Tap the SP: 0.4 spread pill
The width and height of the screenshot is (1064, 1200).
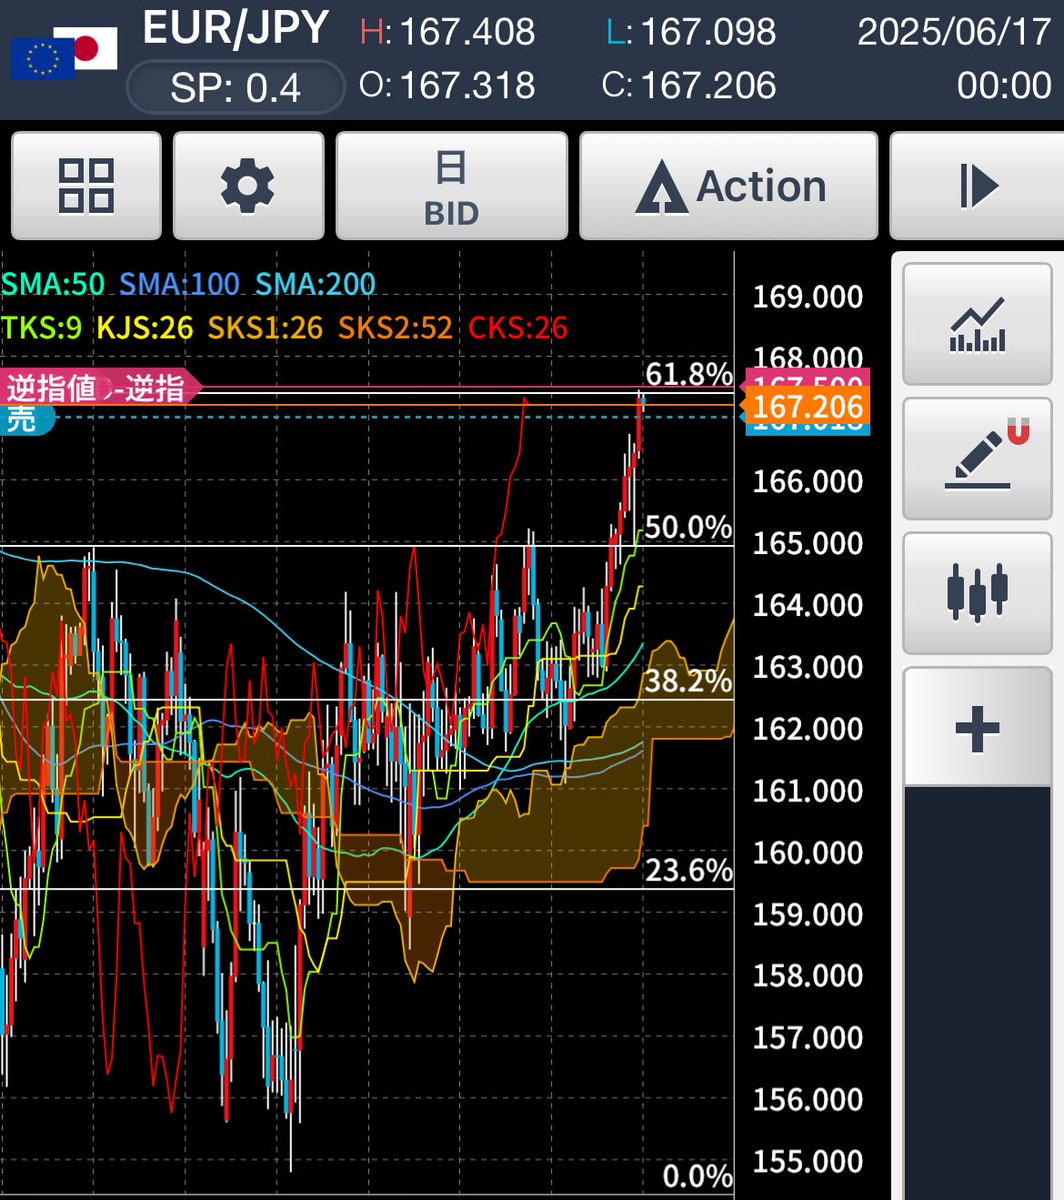click(x=235, y=88)
